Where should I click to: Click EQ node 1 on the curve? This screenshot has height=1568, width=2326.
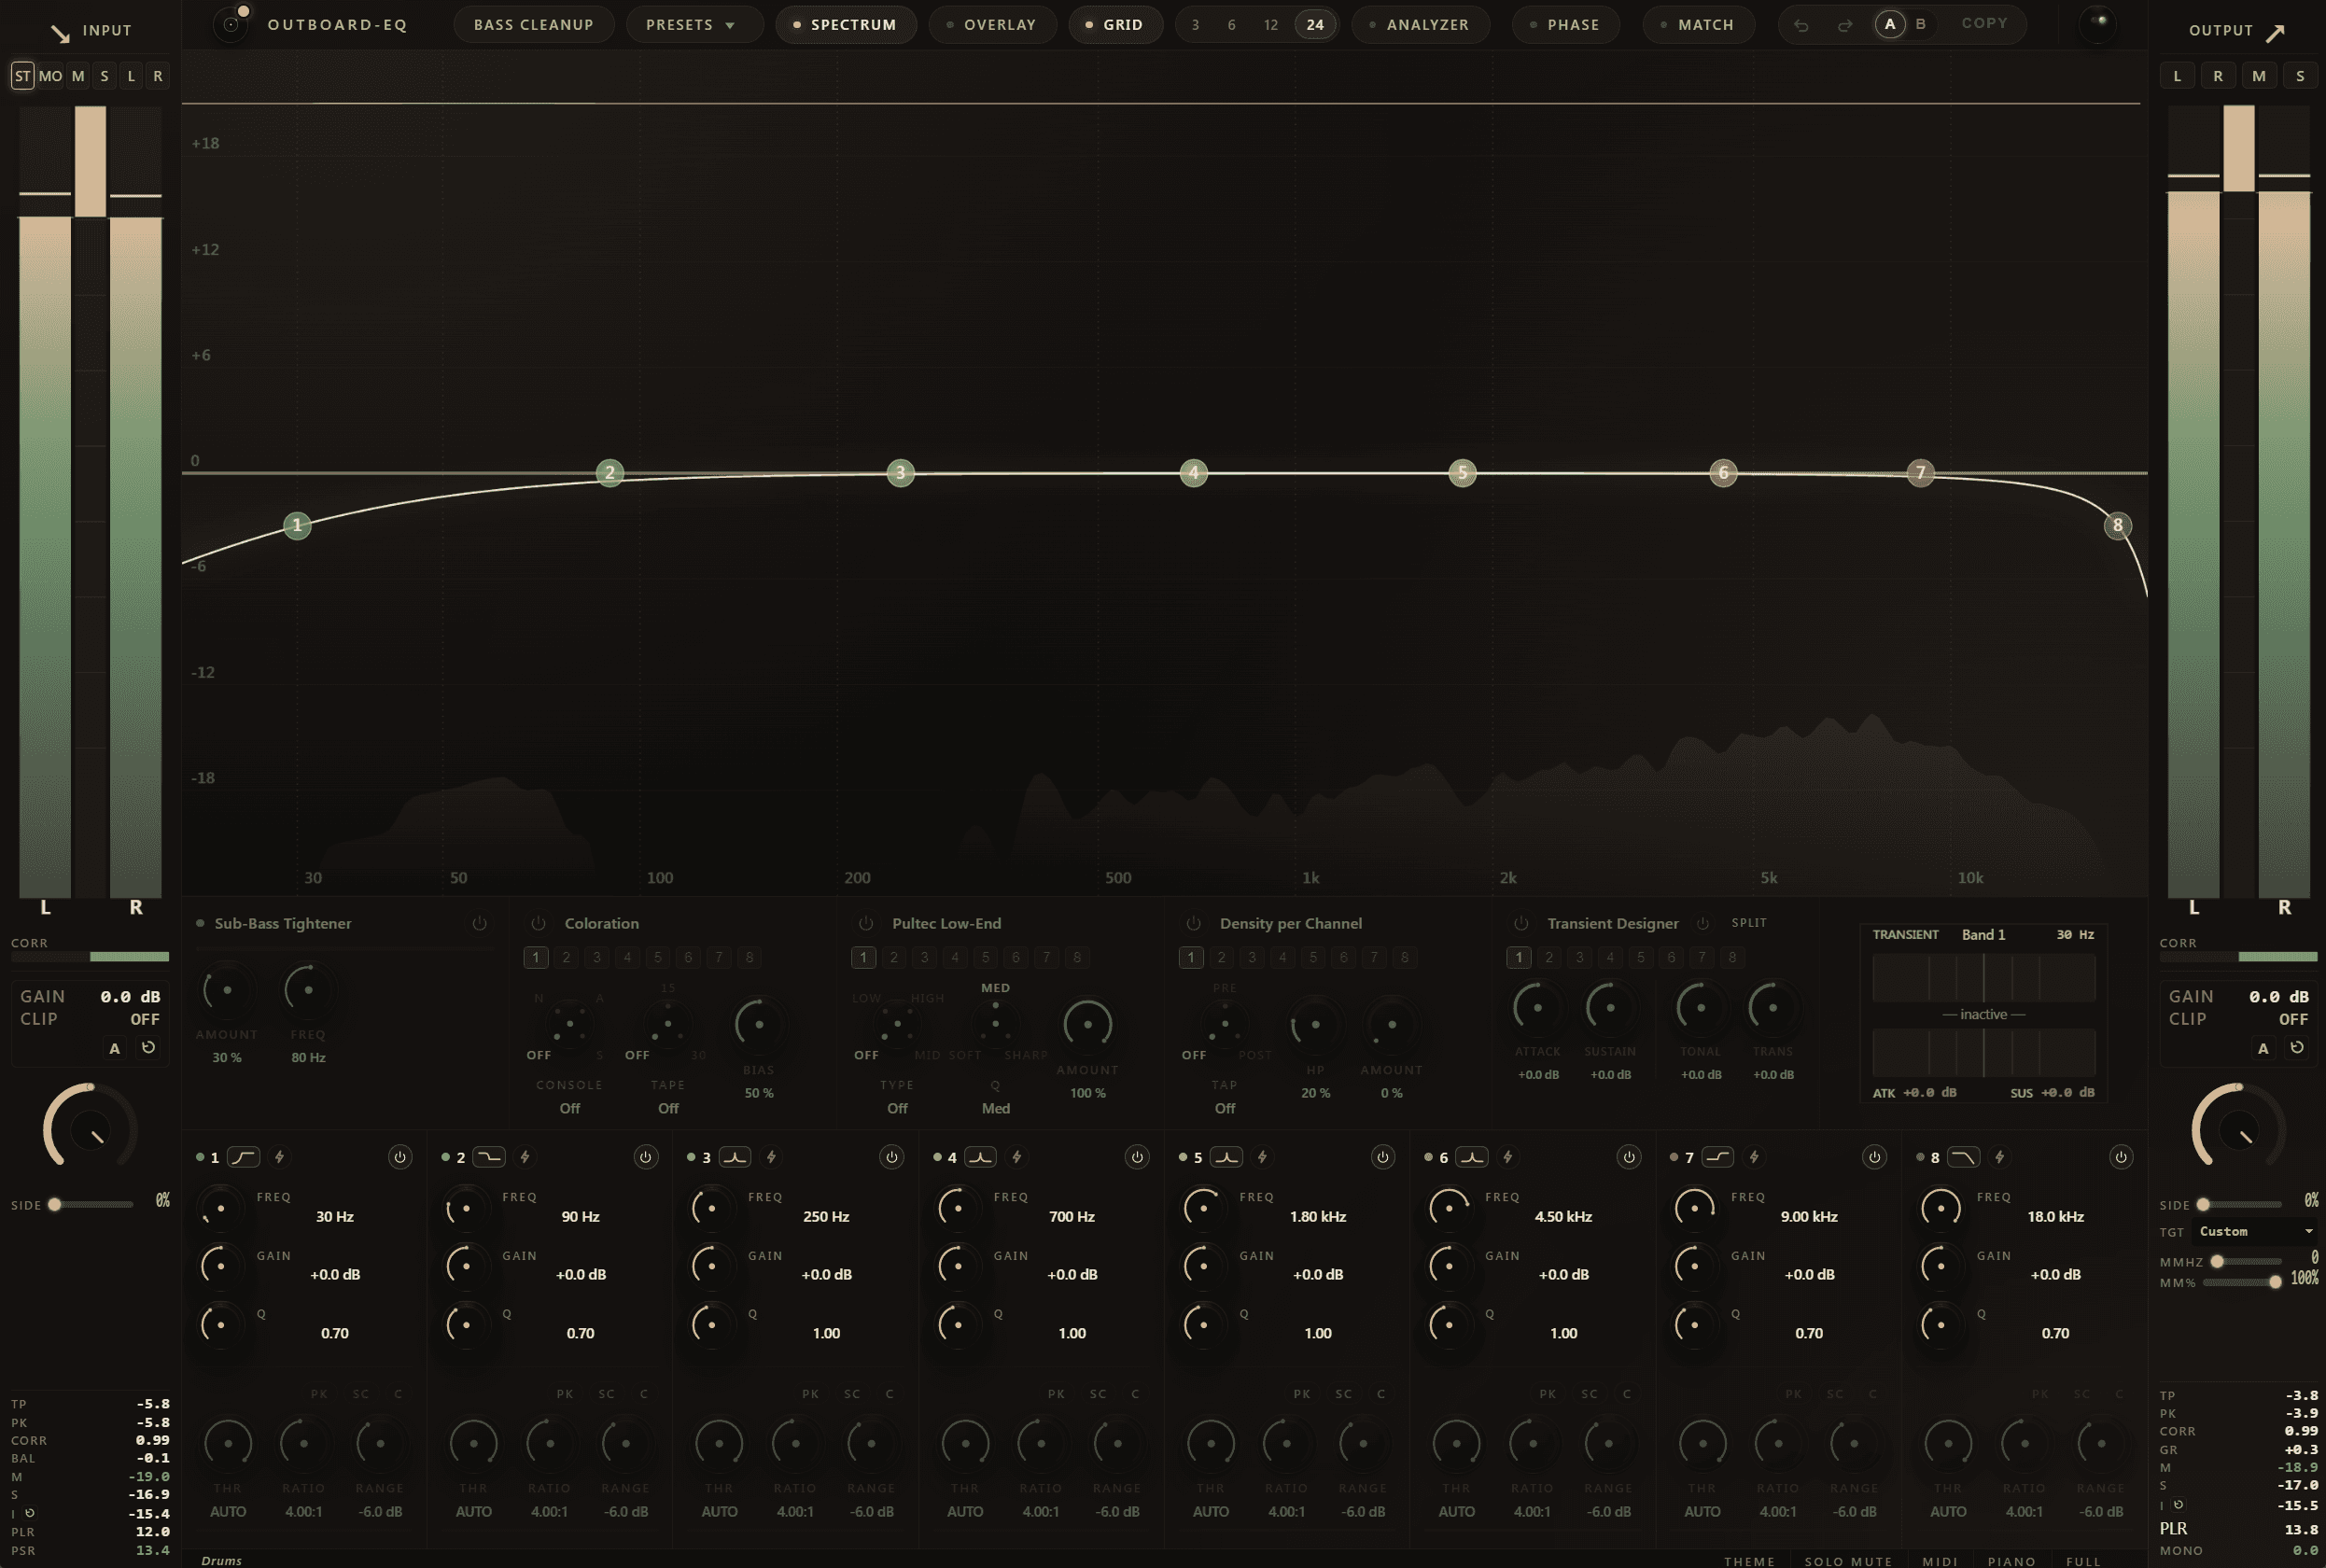pyautogui.click(x=297, y=525)
